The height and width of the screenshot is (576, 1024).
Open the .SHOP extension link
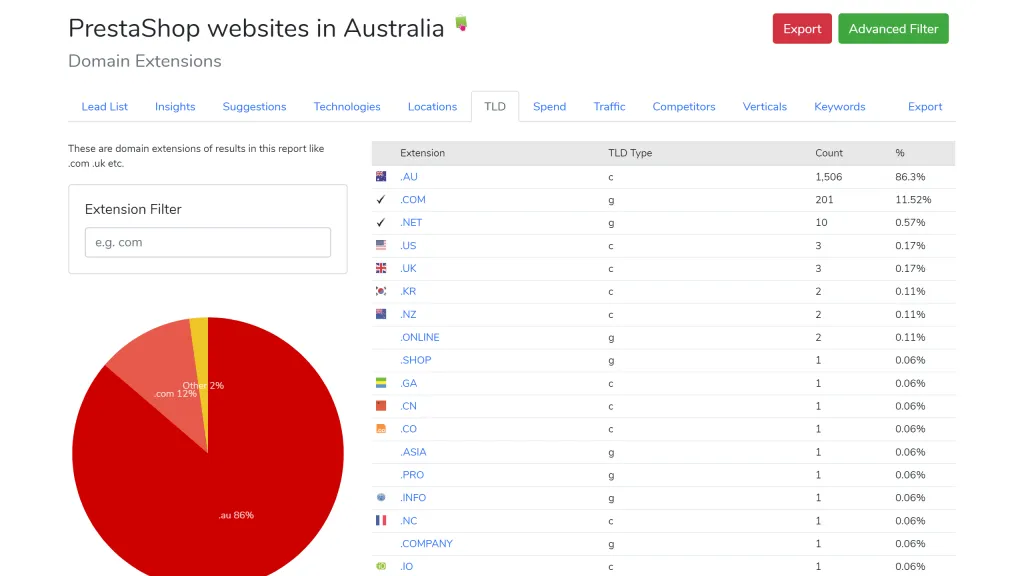(415, 360)
